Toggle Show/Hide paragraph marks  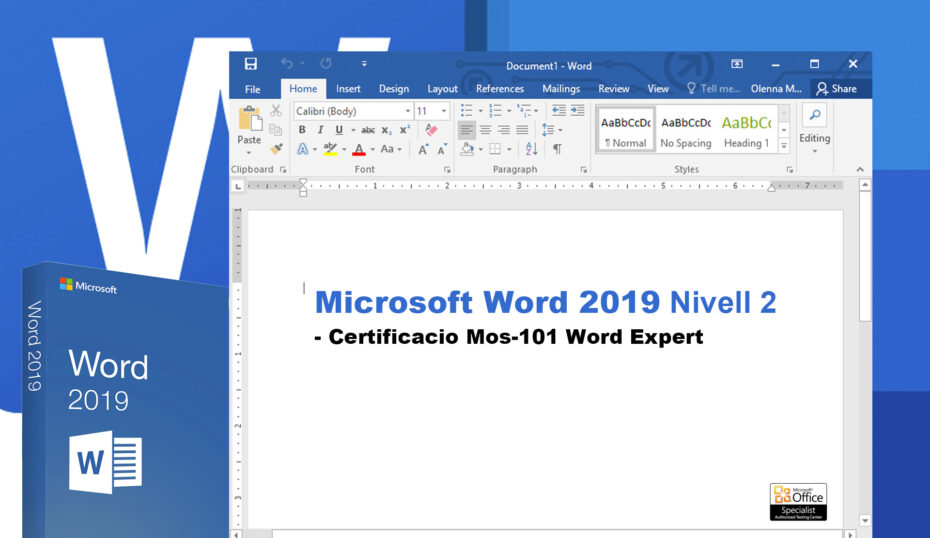tap(557, 149)
